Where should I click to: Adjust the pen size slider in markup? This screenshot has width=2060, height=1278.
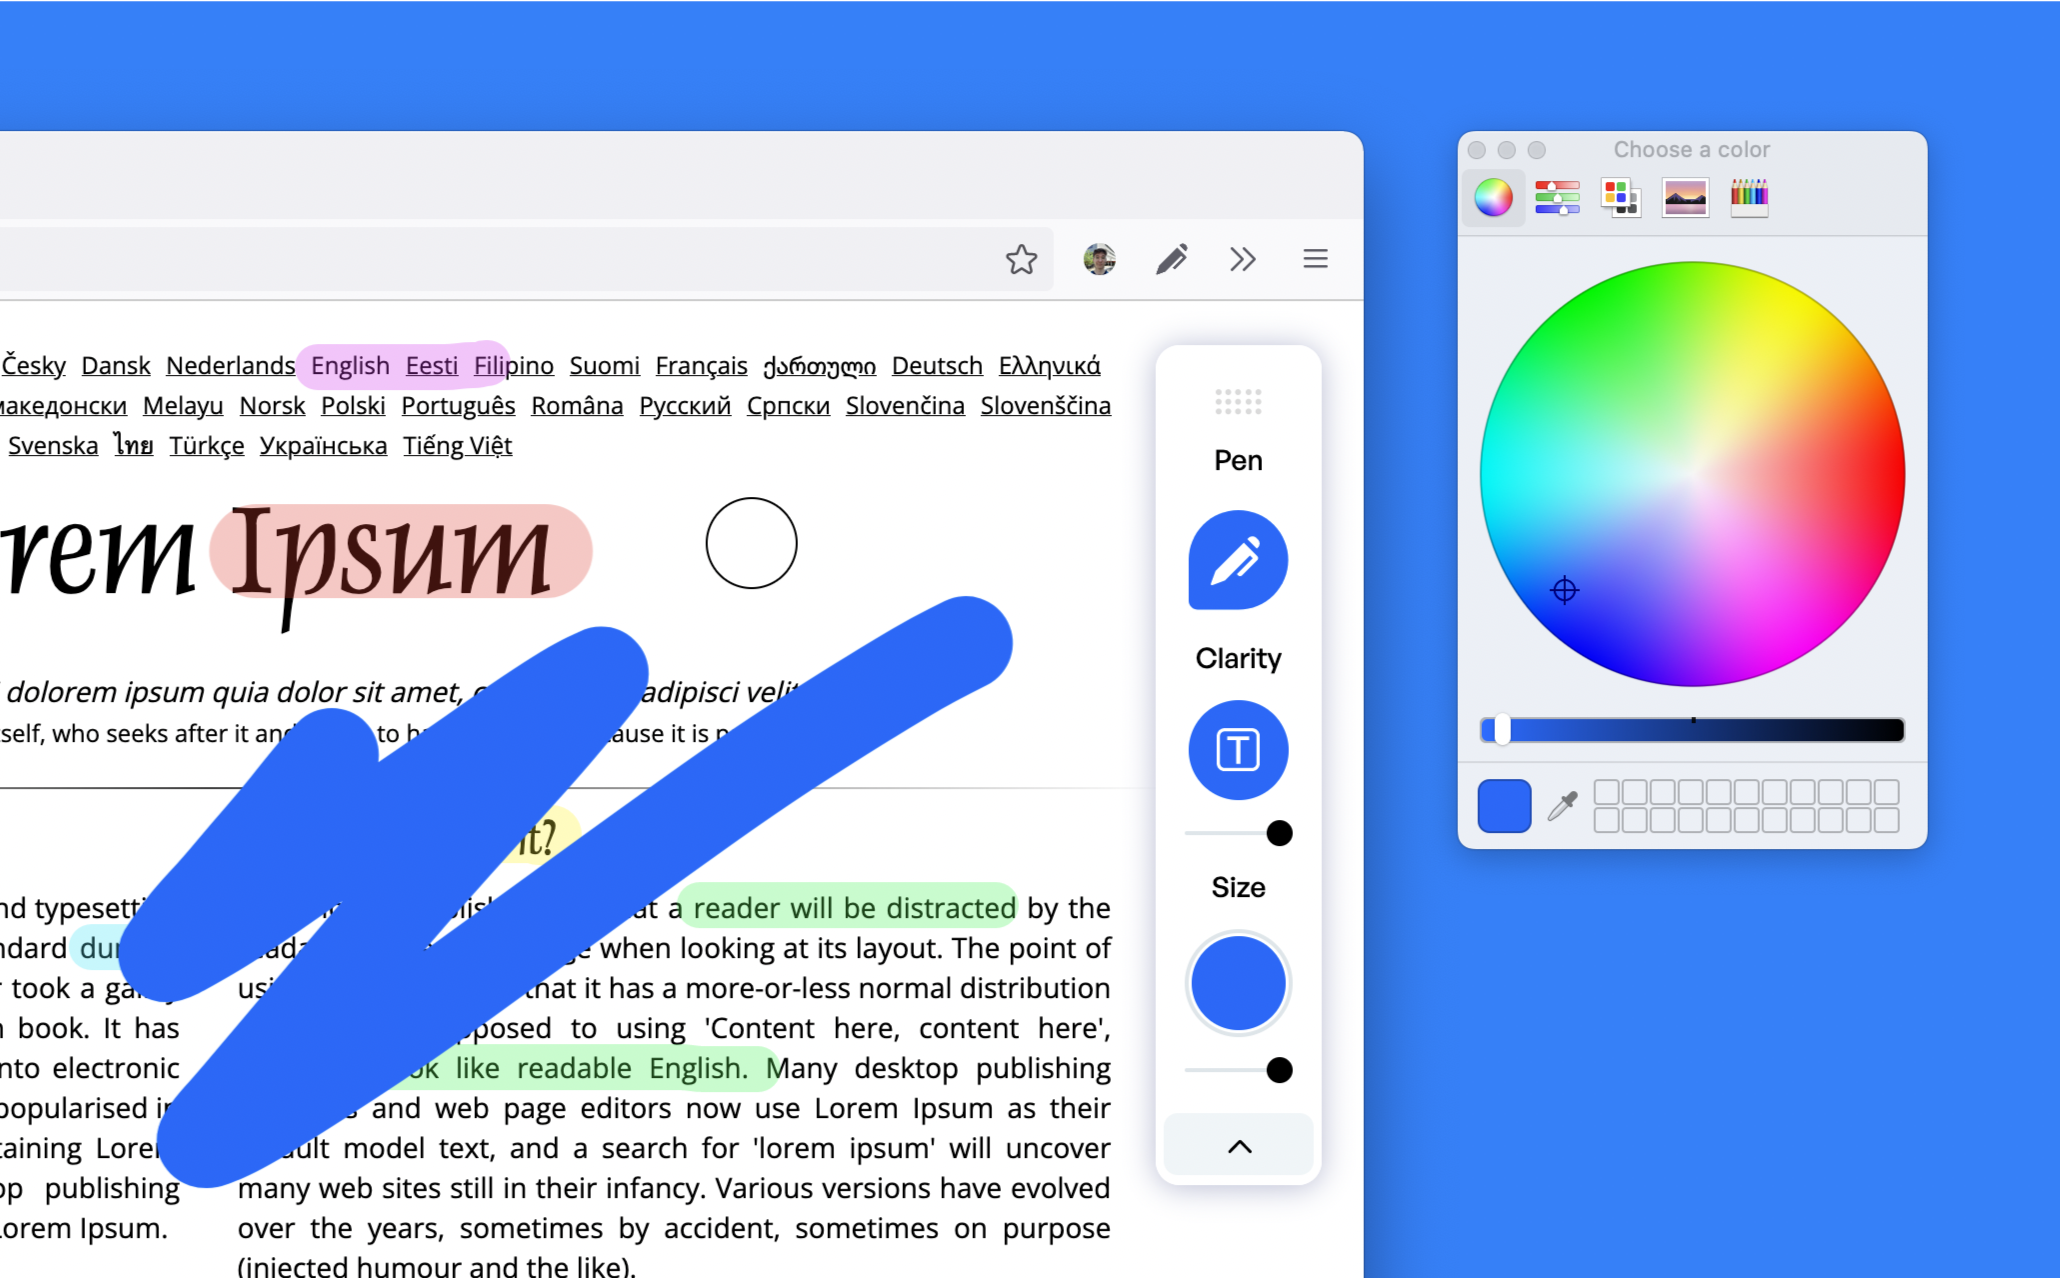(1280, 1067)
